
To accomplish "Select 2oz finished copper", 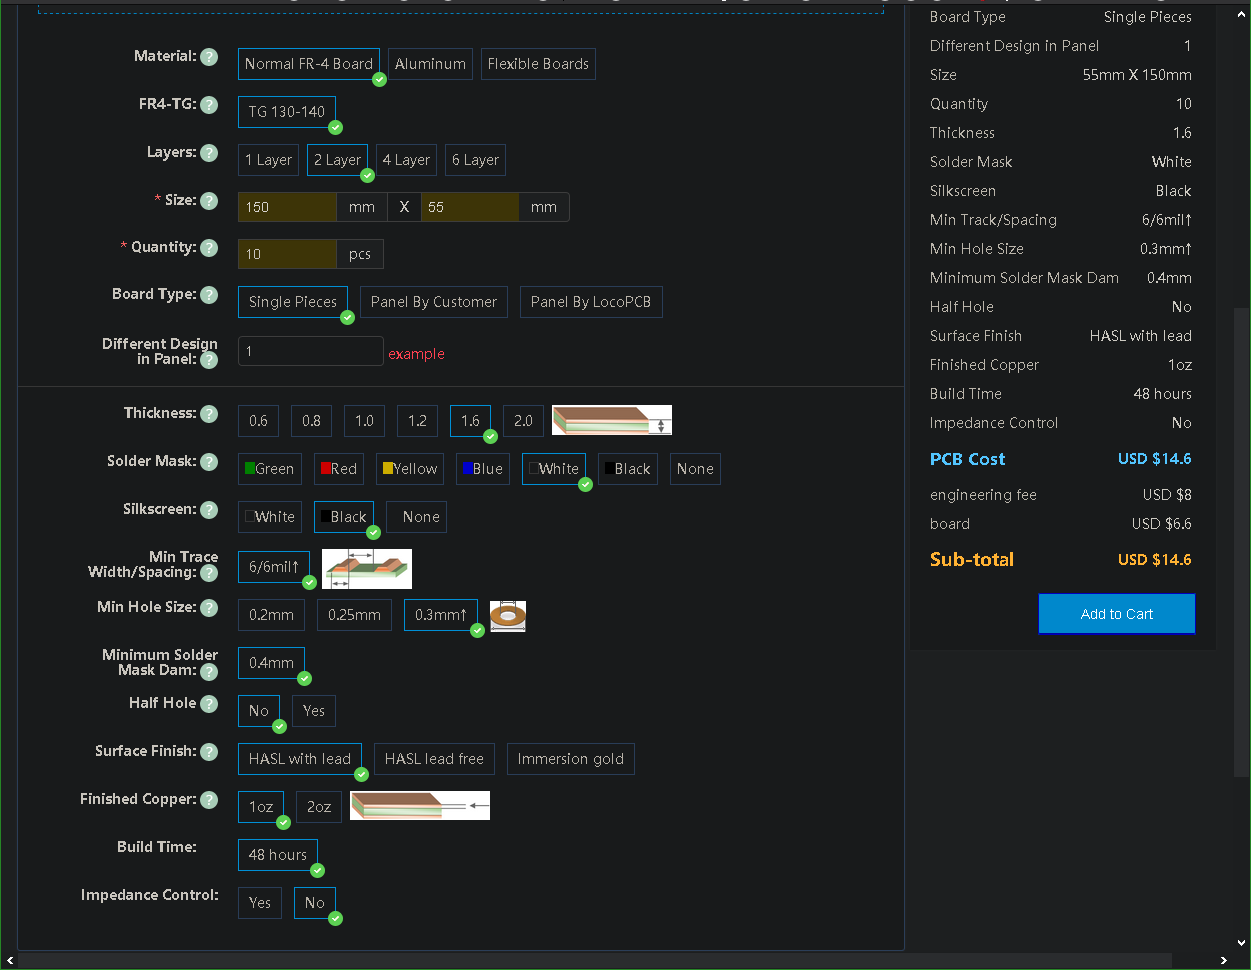I will point(319,807).
